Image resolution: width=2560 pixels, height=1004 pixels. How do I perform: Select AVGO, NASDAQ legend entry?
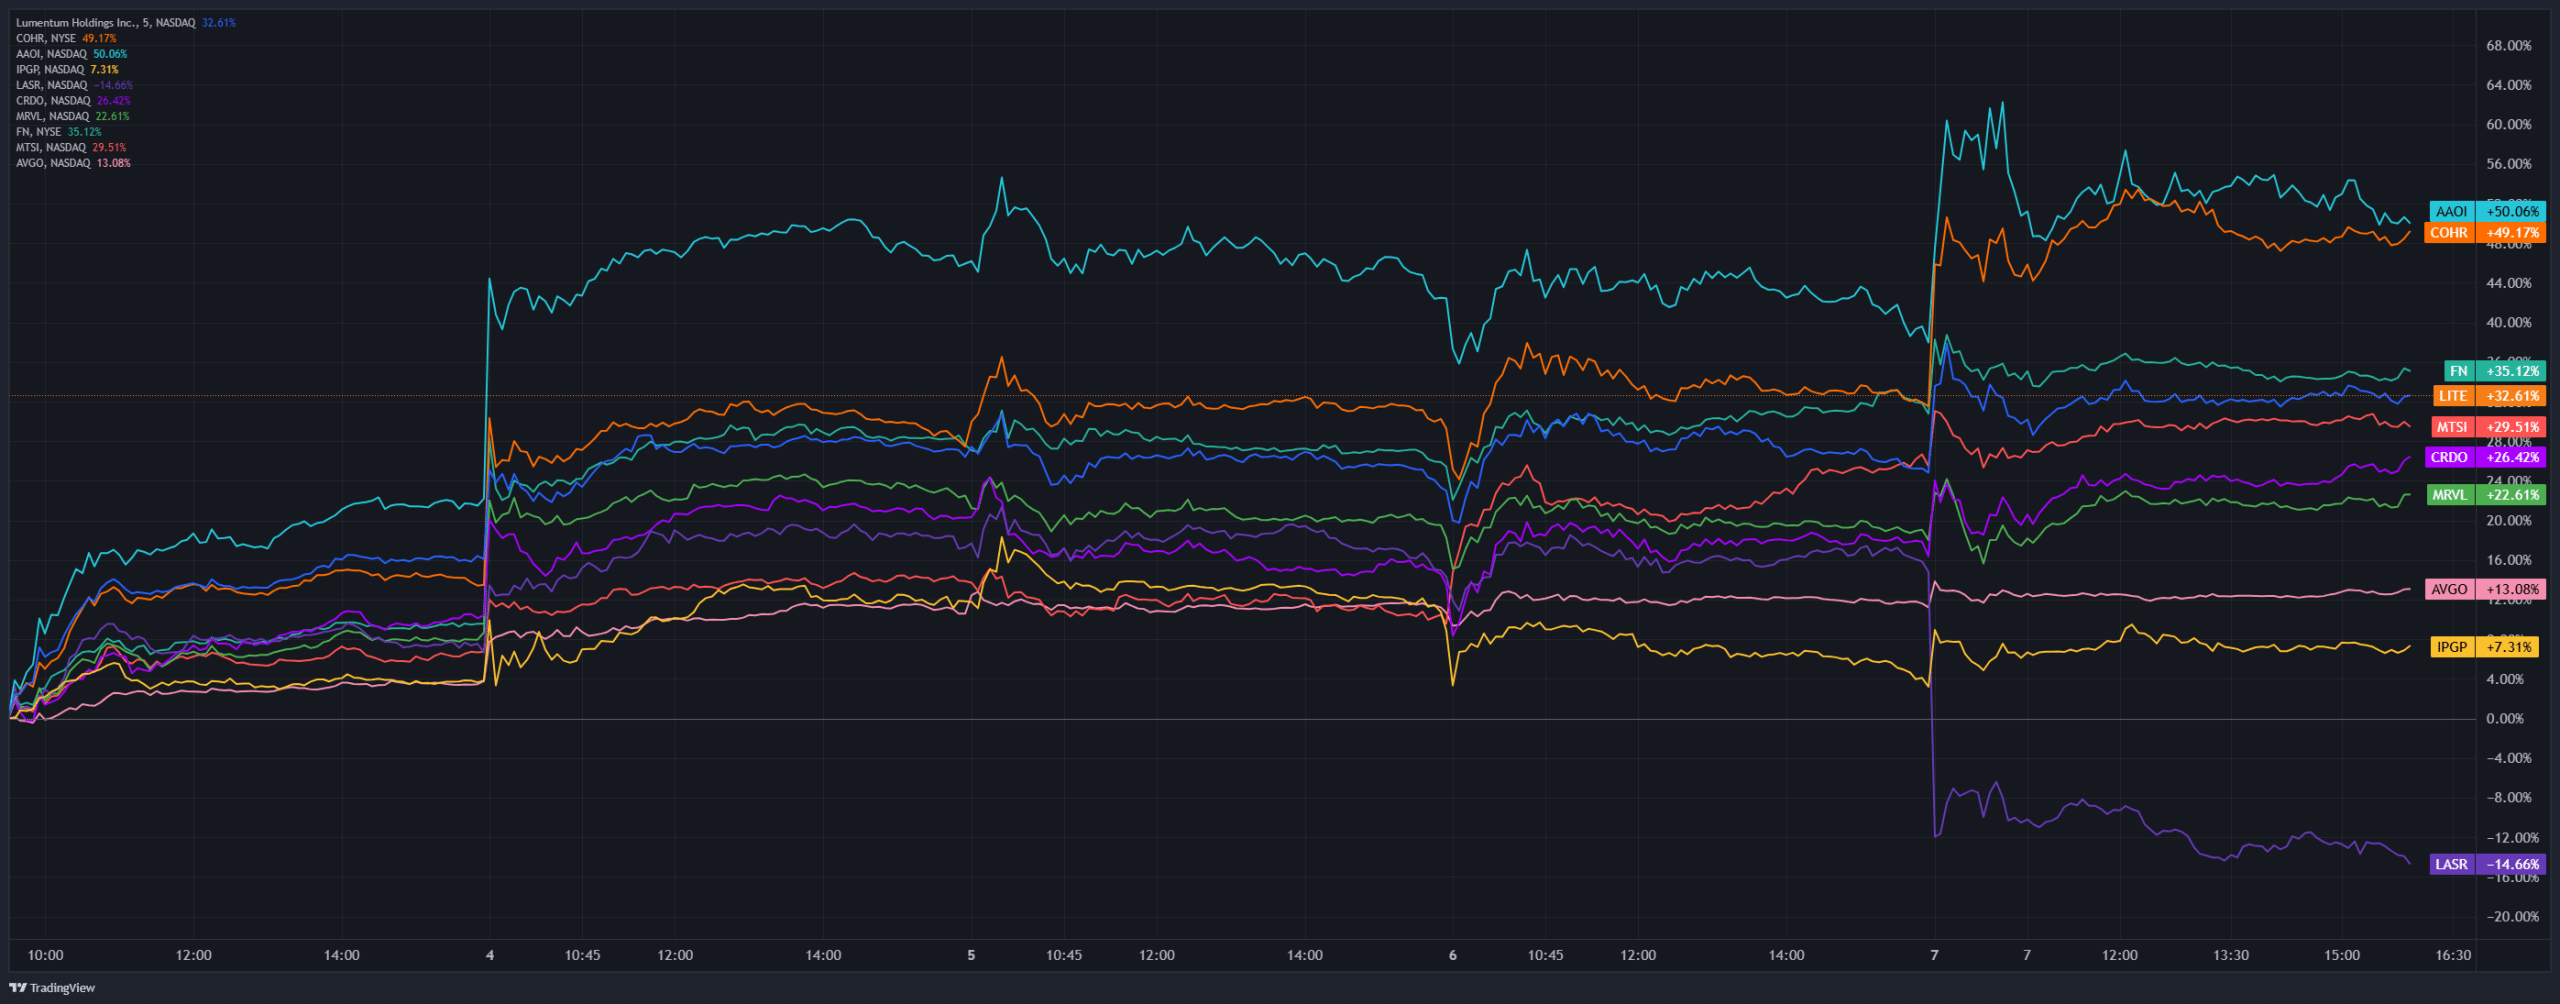73,163
